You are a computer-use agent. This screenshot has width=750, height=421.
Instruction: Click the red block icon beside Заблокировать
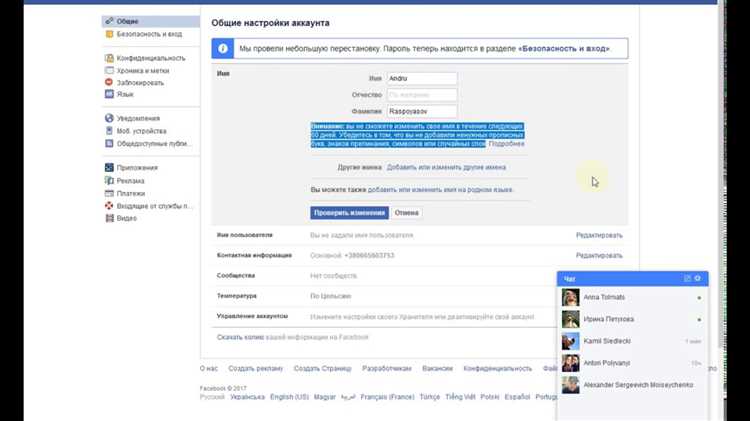coord(109,82)
